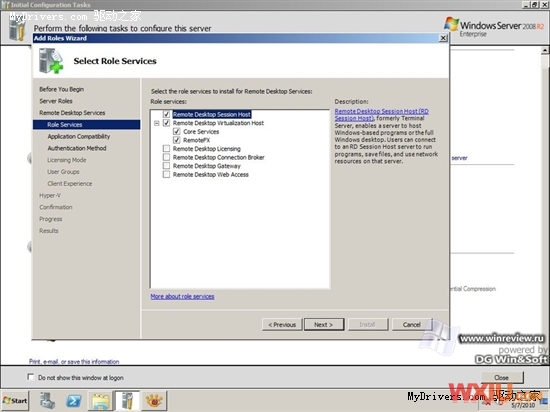Open Windows Explorer from taskbar
The height and width of the screenshot is (412, 550).
point(101,400)
